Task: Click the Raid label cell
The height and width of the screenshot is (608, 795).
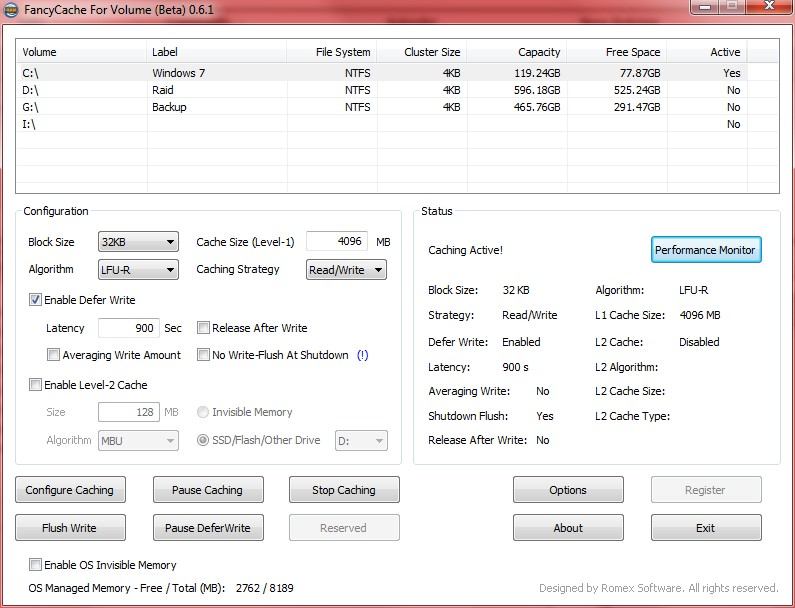Action: point(163,90)
